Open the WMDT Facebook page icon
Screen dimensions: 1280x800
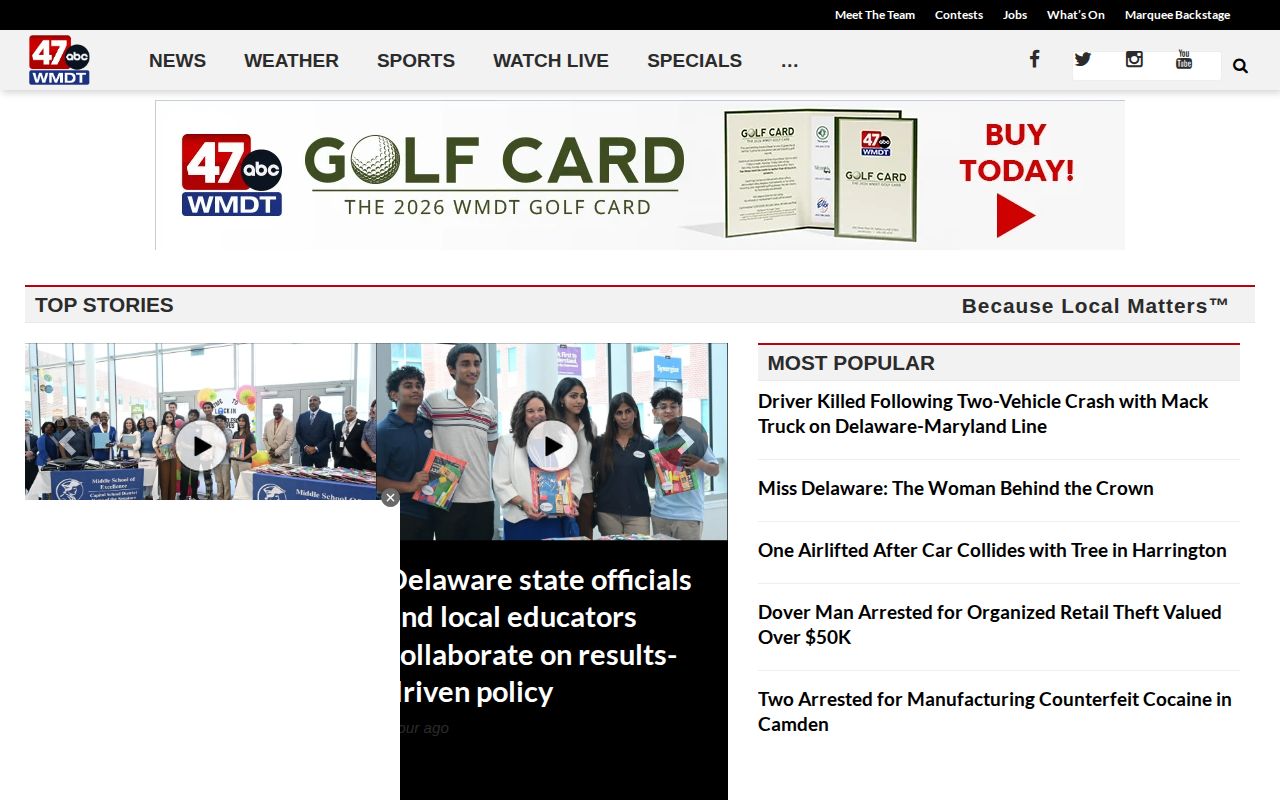[x=1034, y=59]
